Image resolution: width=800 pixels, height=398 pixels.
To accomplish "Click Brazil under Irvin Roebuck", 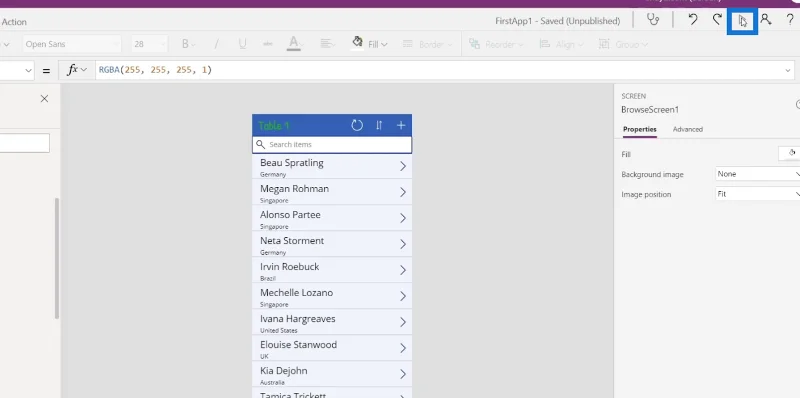I will [268, 279].
